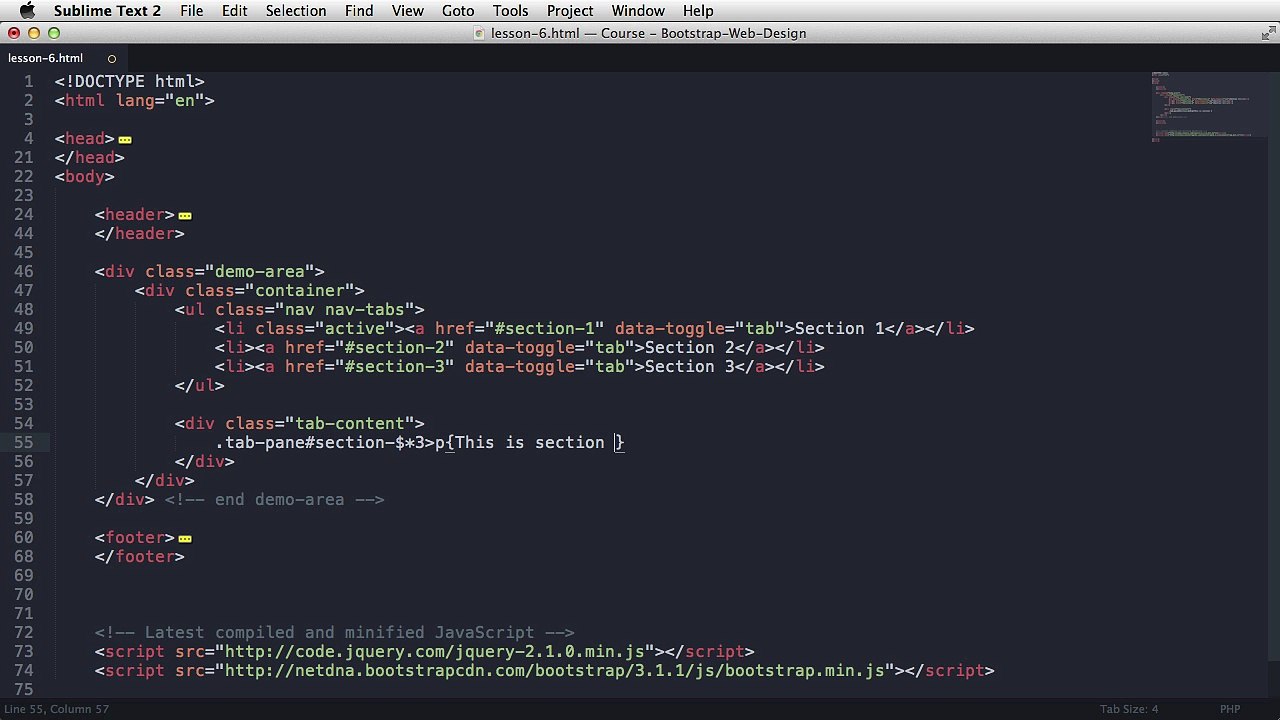The height and width of the screenshot is (720, 1280).
Task: Click the "Section 3" link text
Action: (x=690, y=367)
